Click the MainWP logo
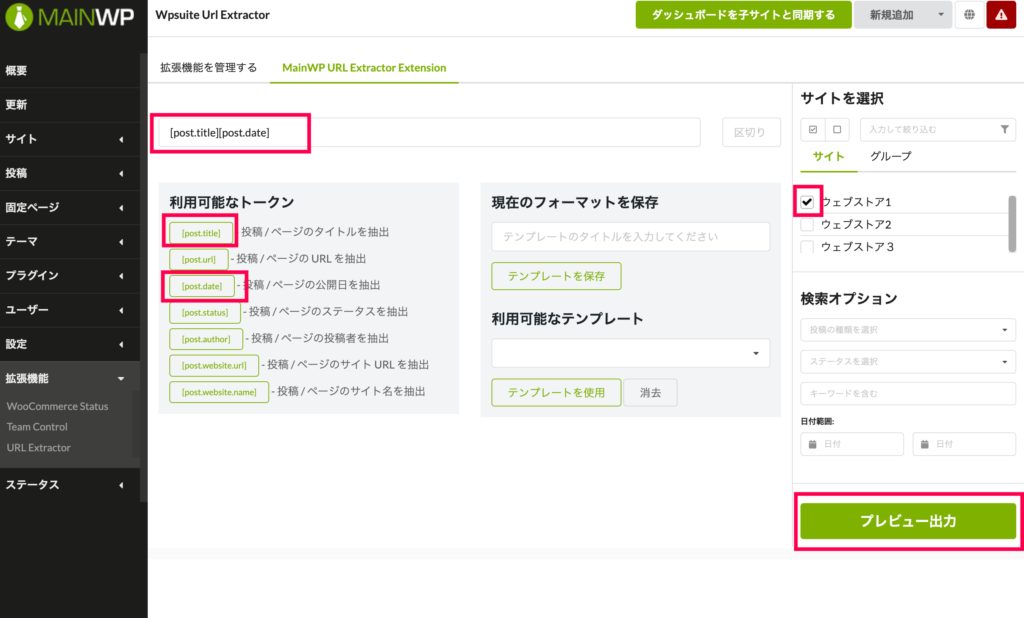 point(69,17)
